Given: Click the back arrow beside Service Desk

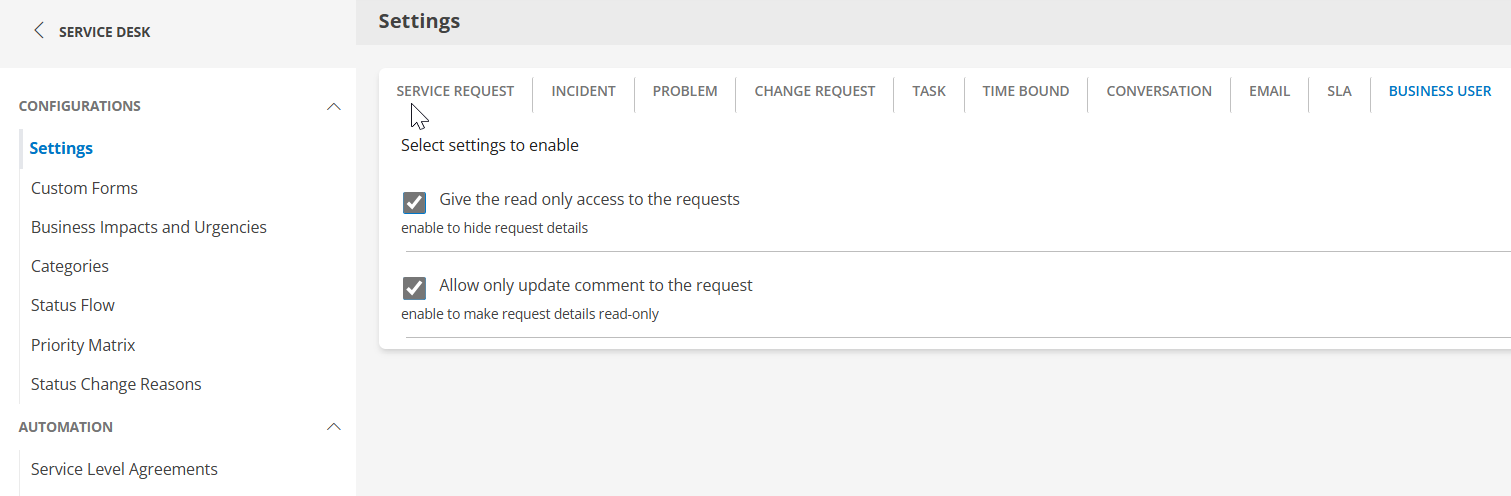Looking at the screenshot, I should [39, 31].
